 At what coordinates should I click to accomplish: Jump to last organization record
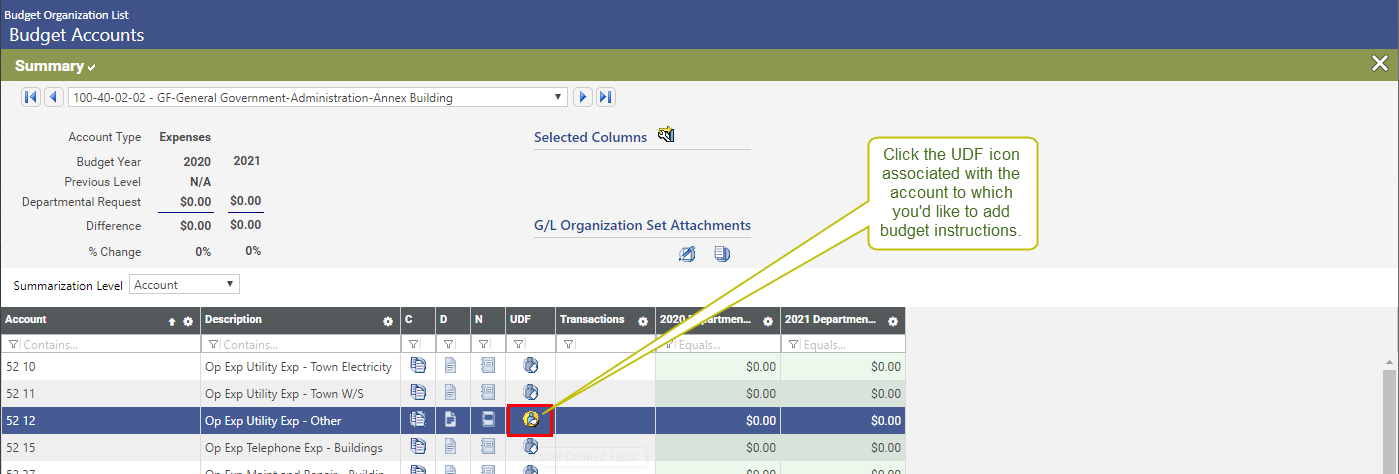[x=606, y=97]
